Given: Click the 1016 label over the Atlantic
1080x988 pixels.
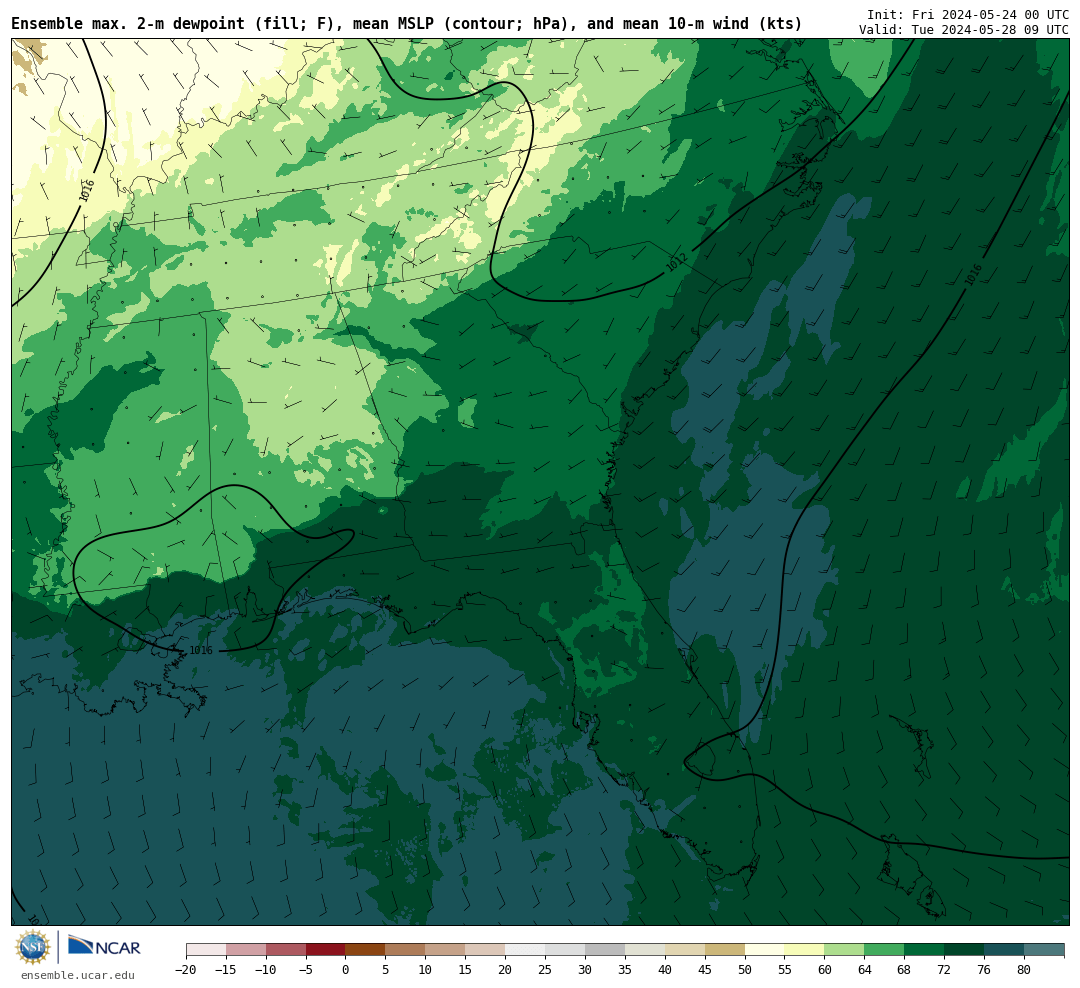Looking at the screenshot, I should click(973, 276).
